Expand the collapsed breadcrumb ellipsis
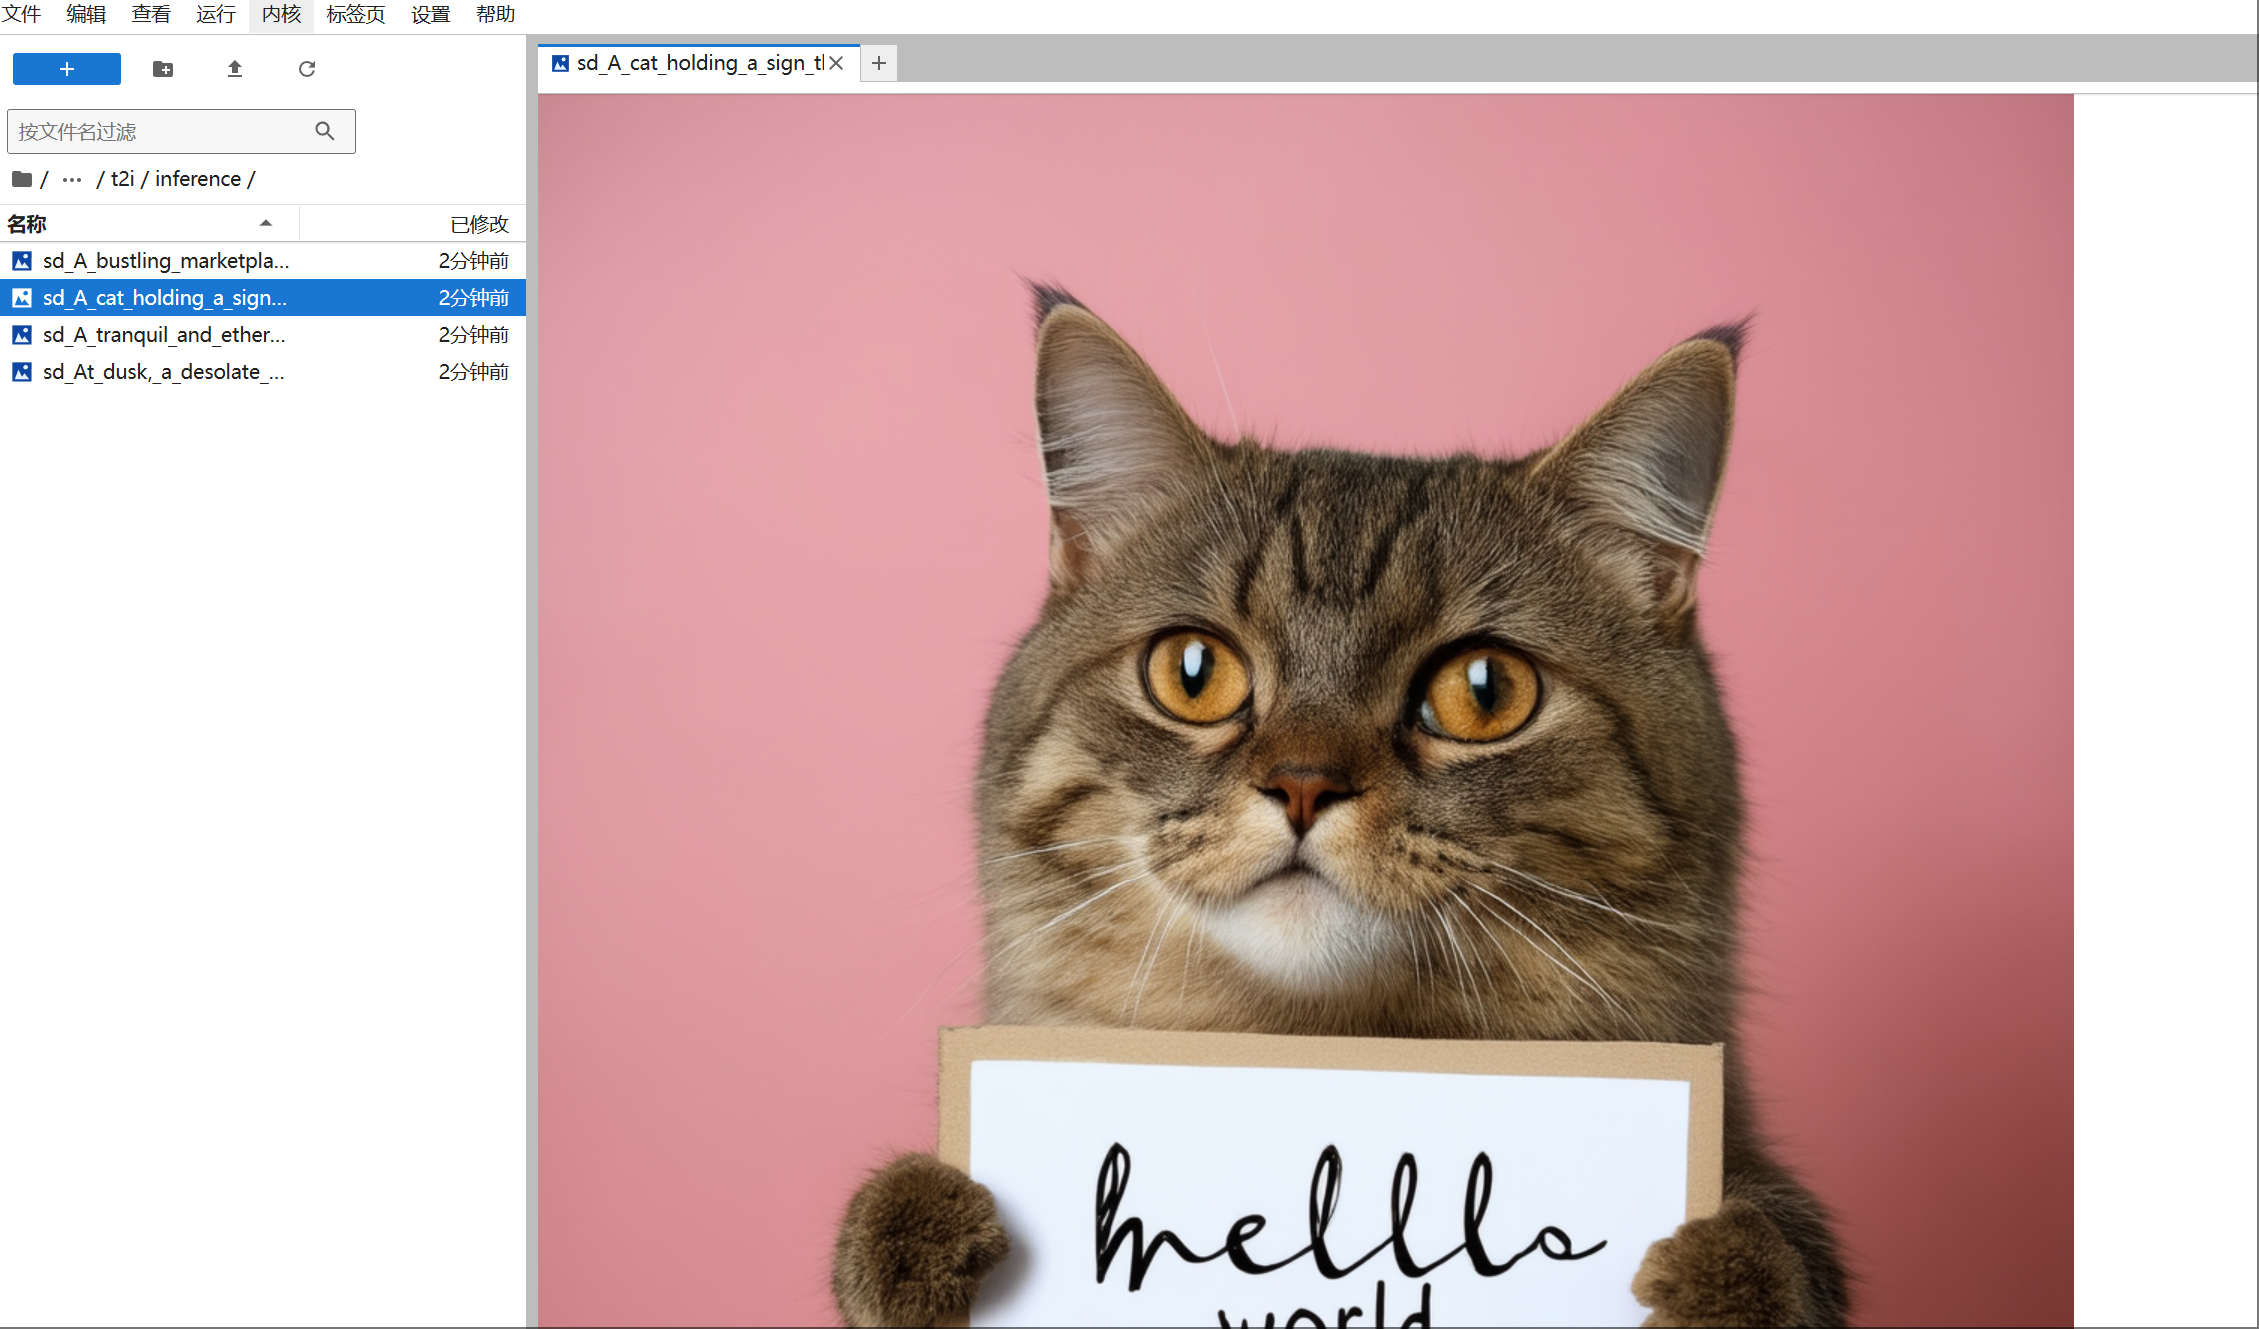 pyautogui.click(x=72, y=179)
